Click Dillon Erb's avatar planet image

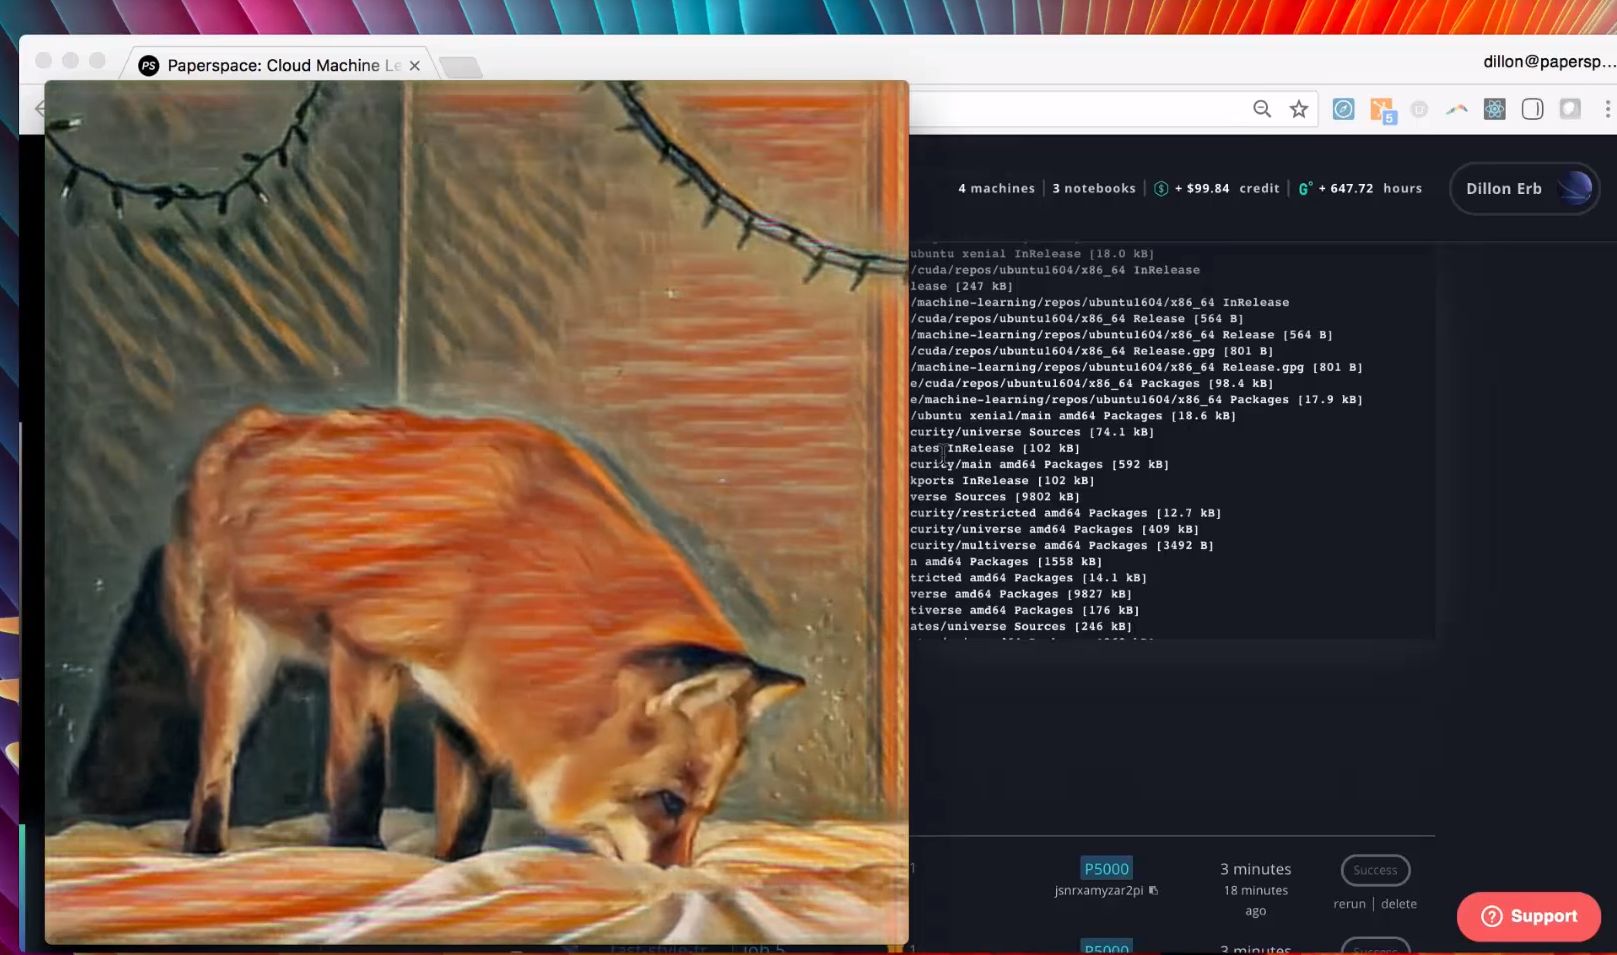click(1574, 188)
